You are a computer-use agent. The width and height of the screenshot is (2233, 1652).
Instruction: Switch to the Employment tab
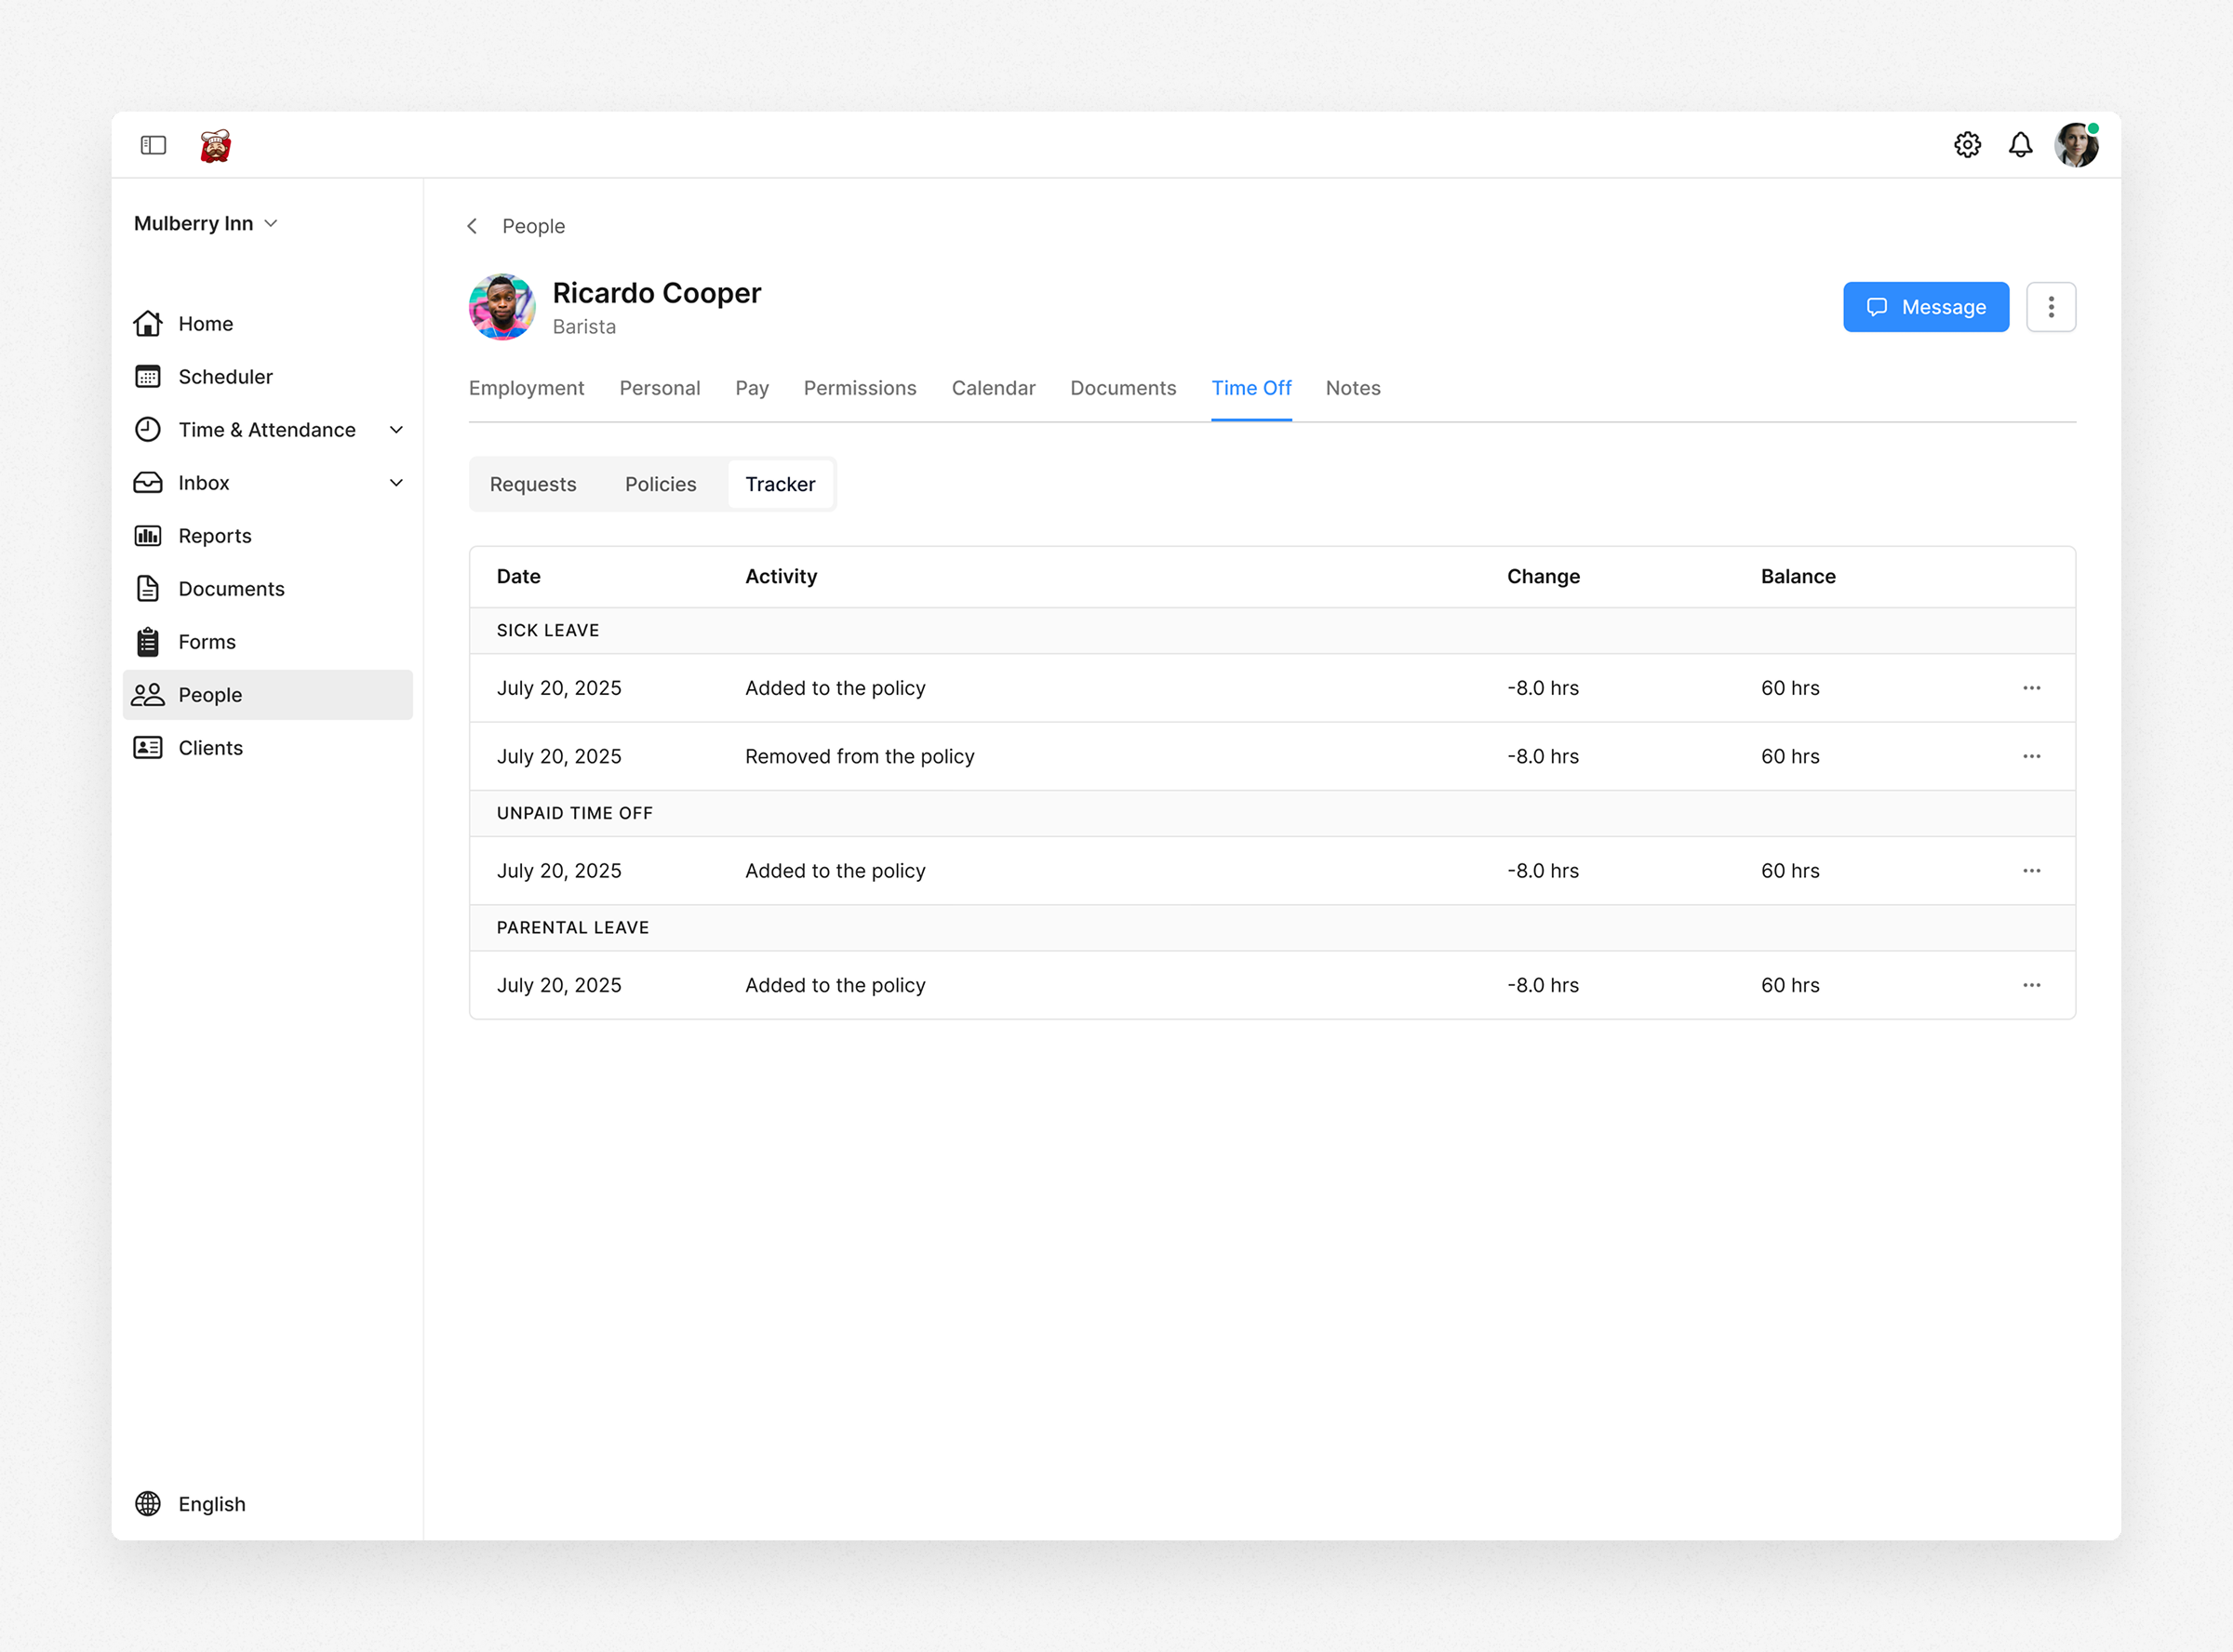[526, 388]
